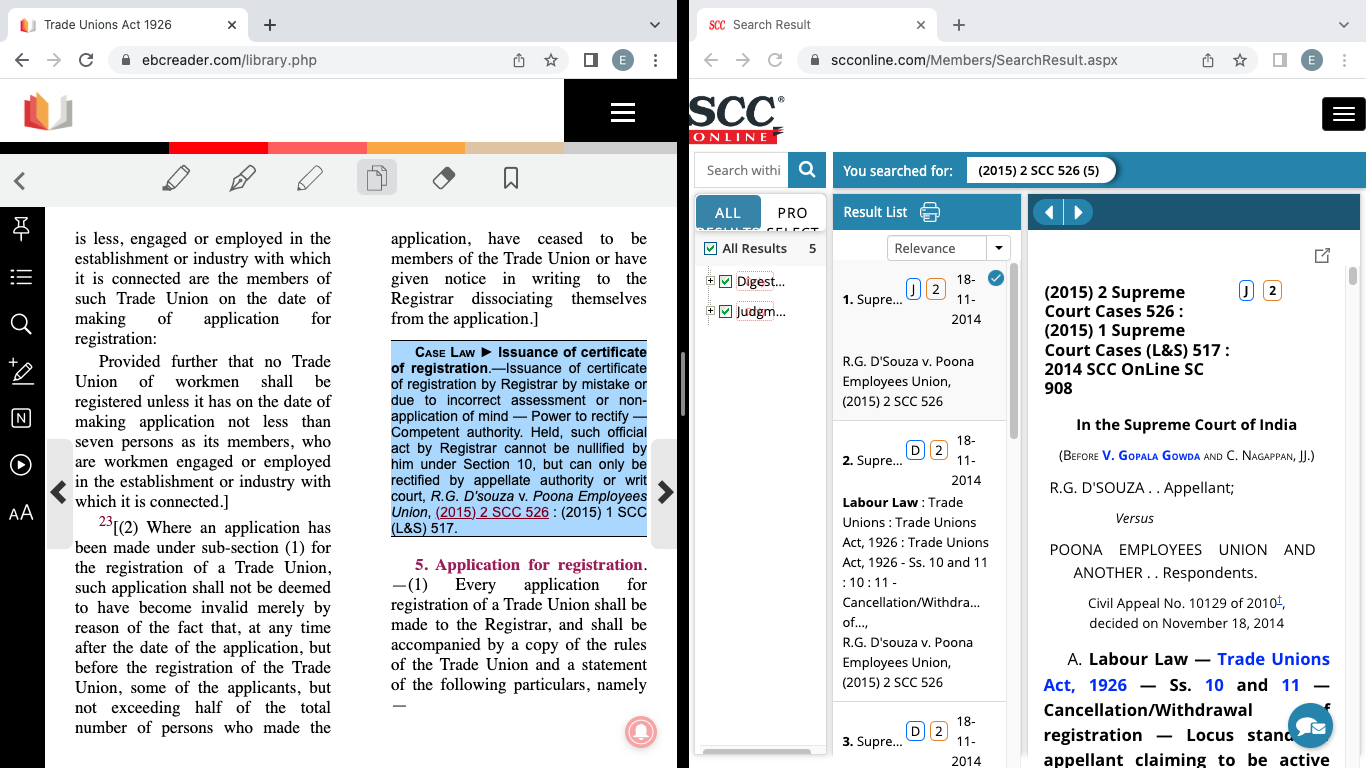Select the eraser tool in EBC Reader
Screen dimensions: 1366x768
444,178
